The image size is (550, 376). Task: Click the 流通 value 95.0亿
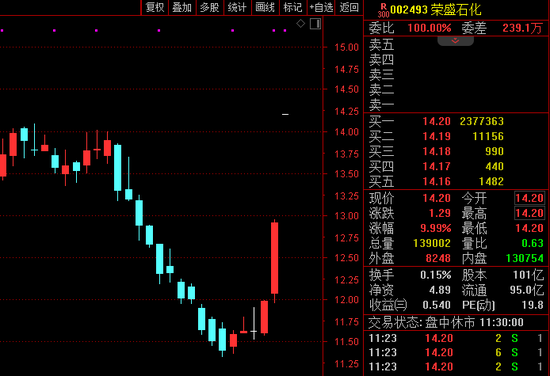pos(526,290)
